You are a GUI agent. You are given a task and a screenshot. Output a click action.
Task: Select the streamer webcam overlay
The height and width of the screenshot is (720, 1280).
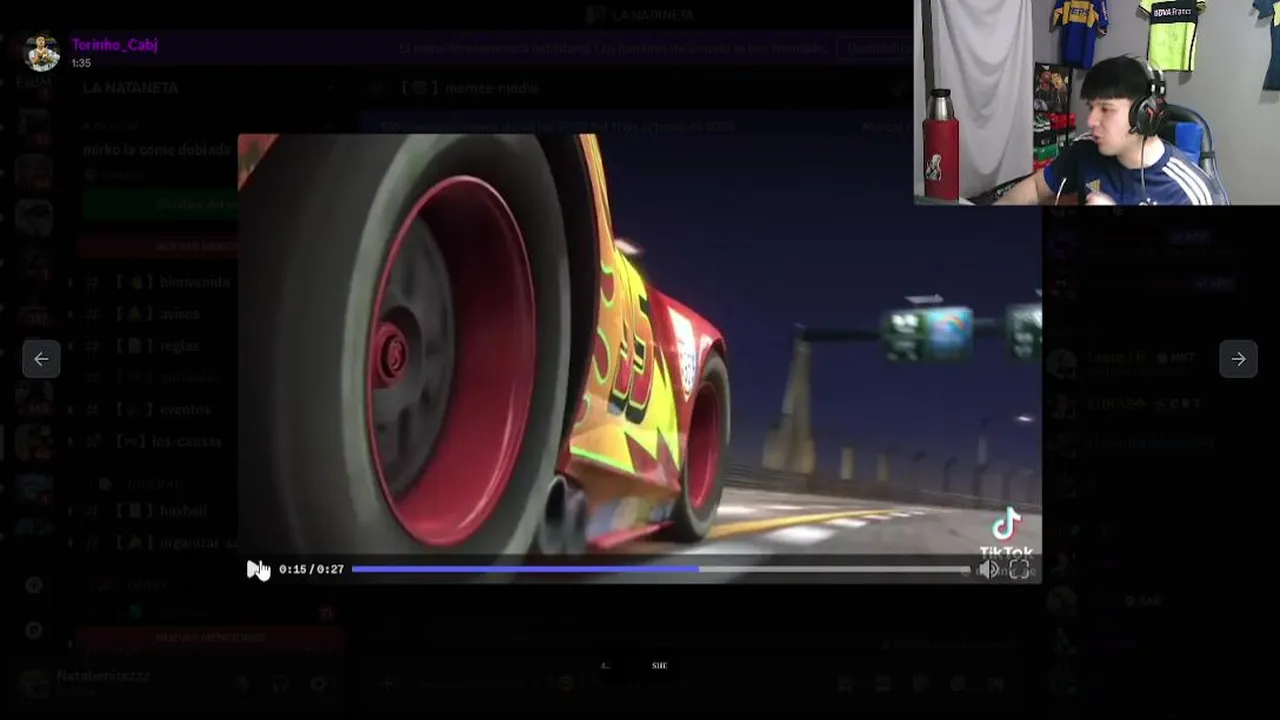tap(1097, 102)
